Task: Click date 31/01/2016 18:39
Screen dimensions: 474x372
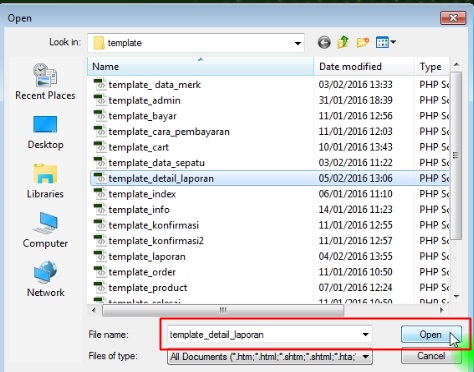Action: [x=355, y=100]
